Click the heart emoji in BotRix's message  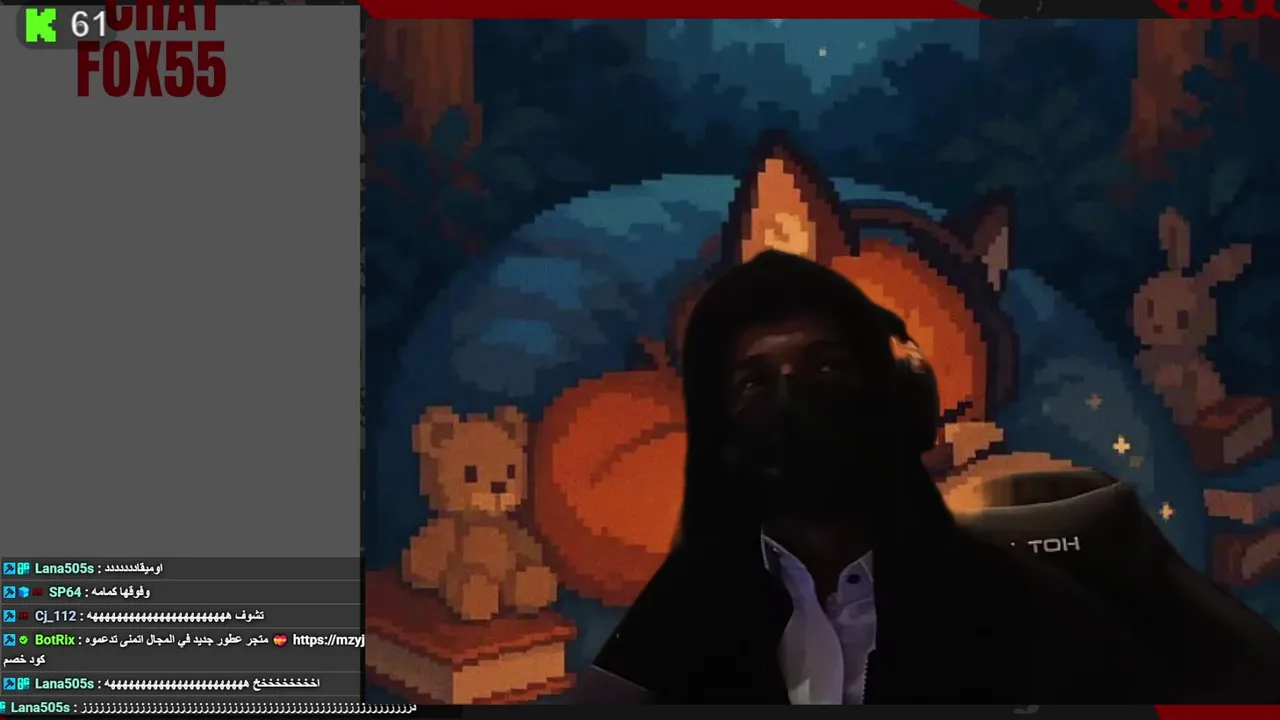[280, 640]
